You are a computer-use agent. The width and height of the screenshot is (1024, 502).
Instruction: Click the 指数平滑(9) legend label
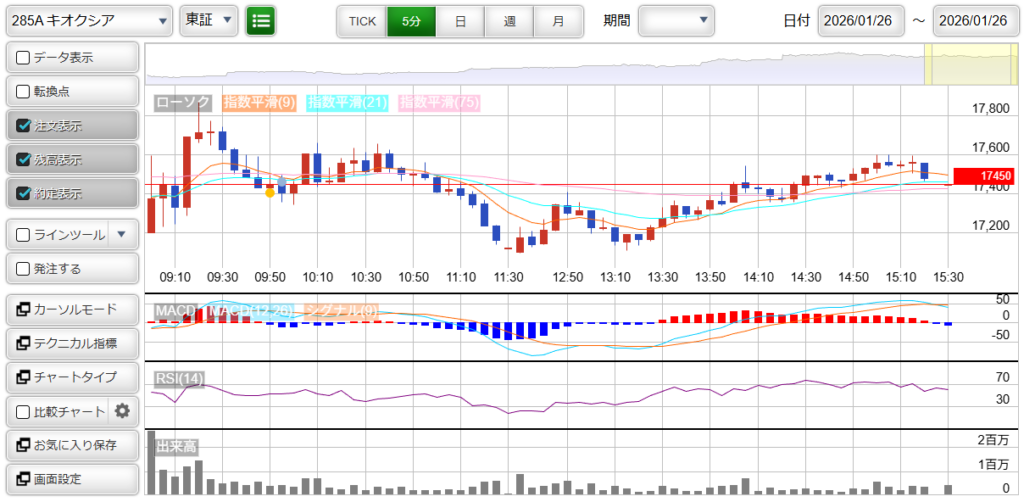[258, 102]
